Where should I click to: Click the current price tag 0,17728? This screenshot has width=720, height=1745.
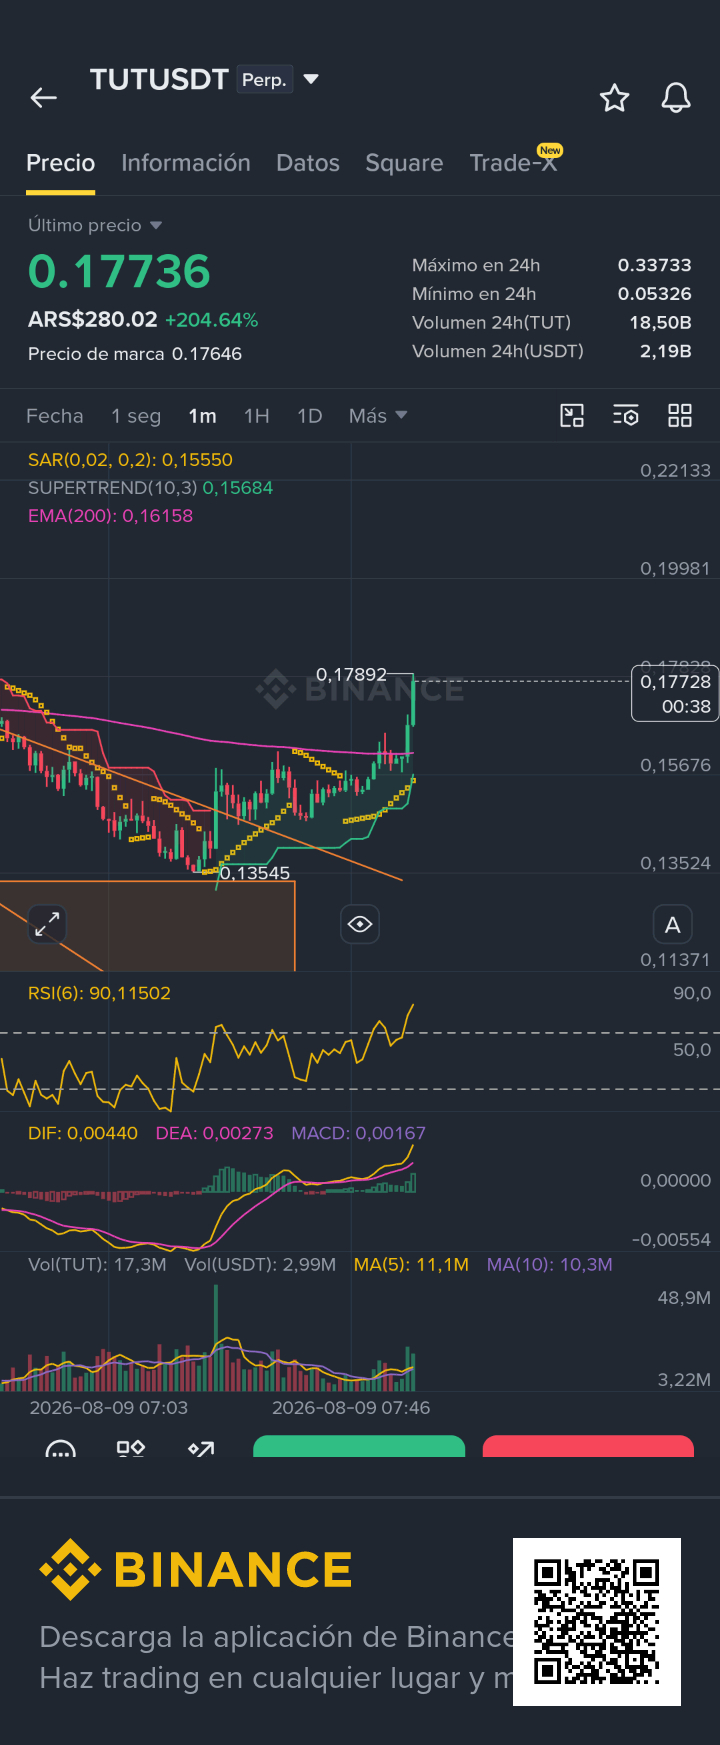[x=675, y=693]
